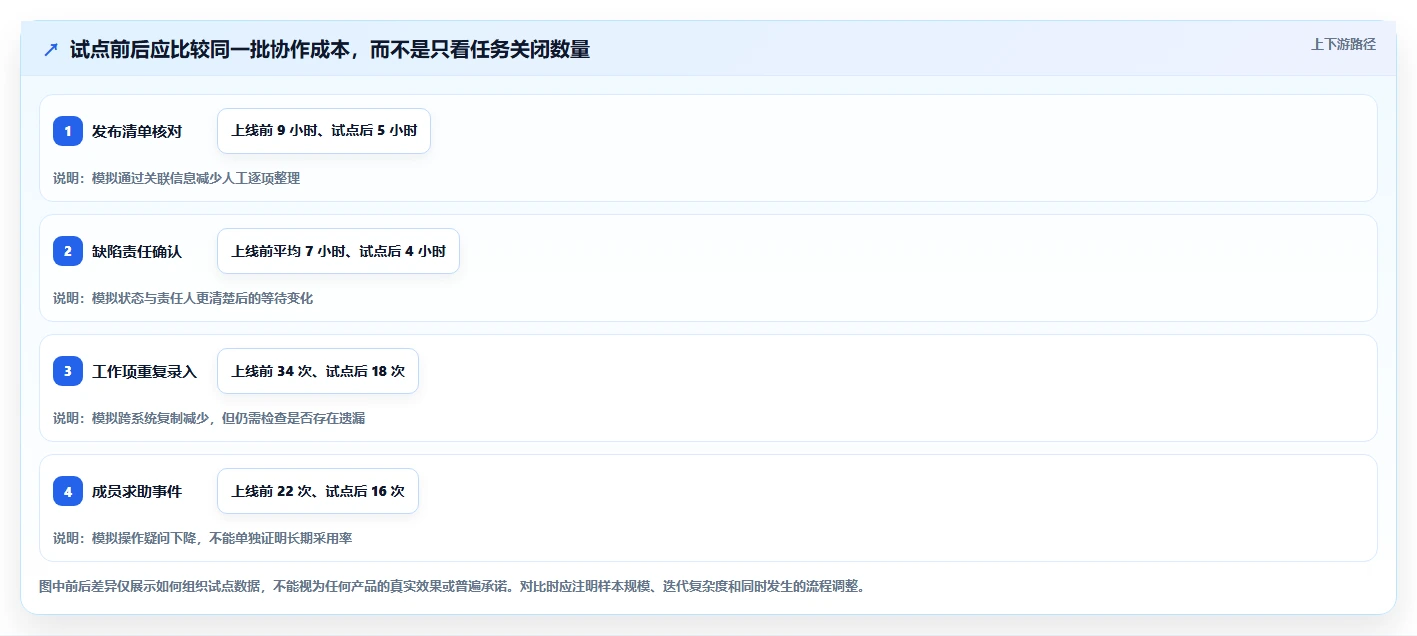Viewport: 1417px width, 636px height.
Task: Click the footer disclaimer starting 图中前后差异仅展示
Action: point(451,586)
